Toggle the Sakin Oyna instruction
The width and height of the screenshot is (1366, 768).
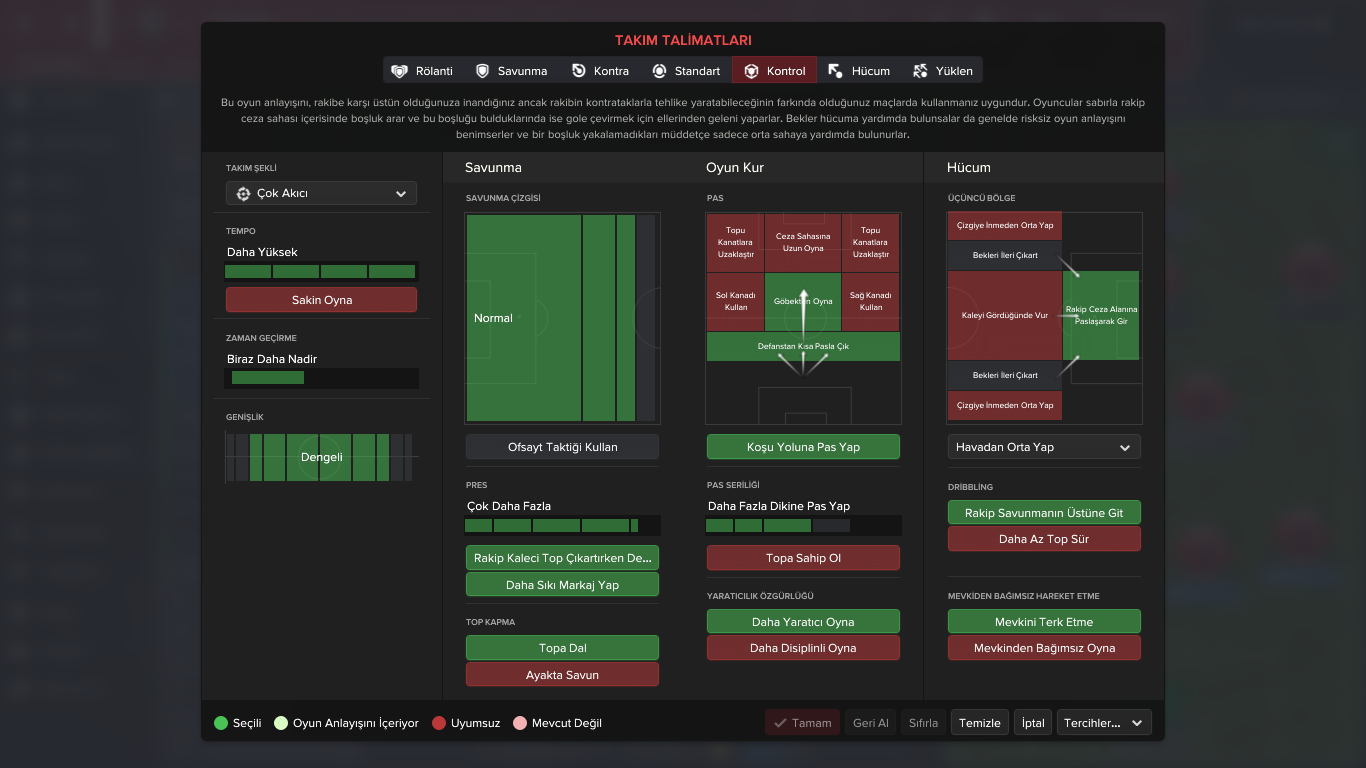pyautogui.click(x=321, y=300)
